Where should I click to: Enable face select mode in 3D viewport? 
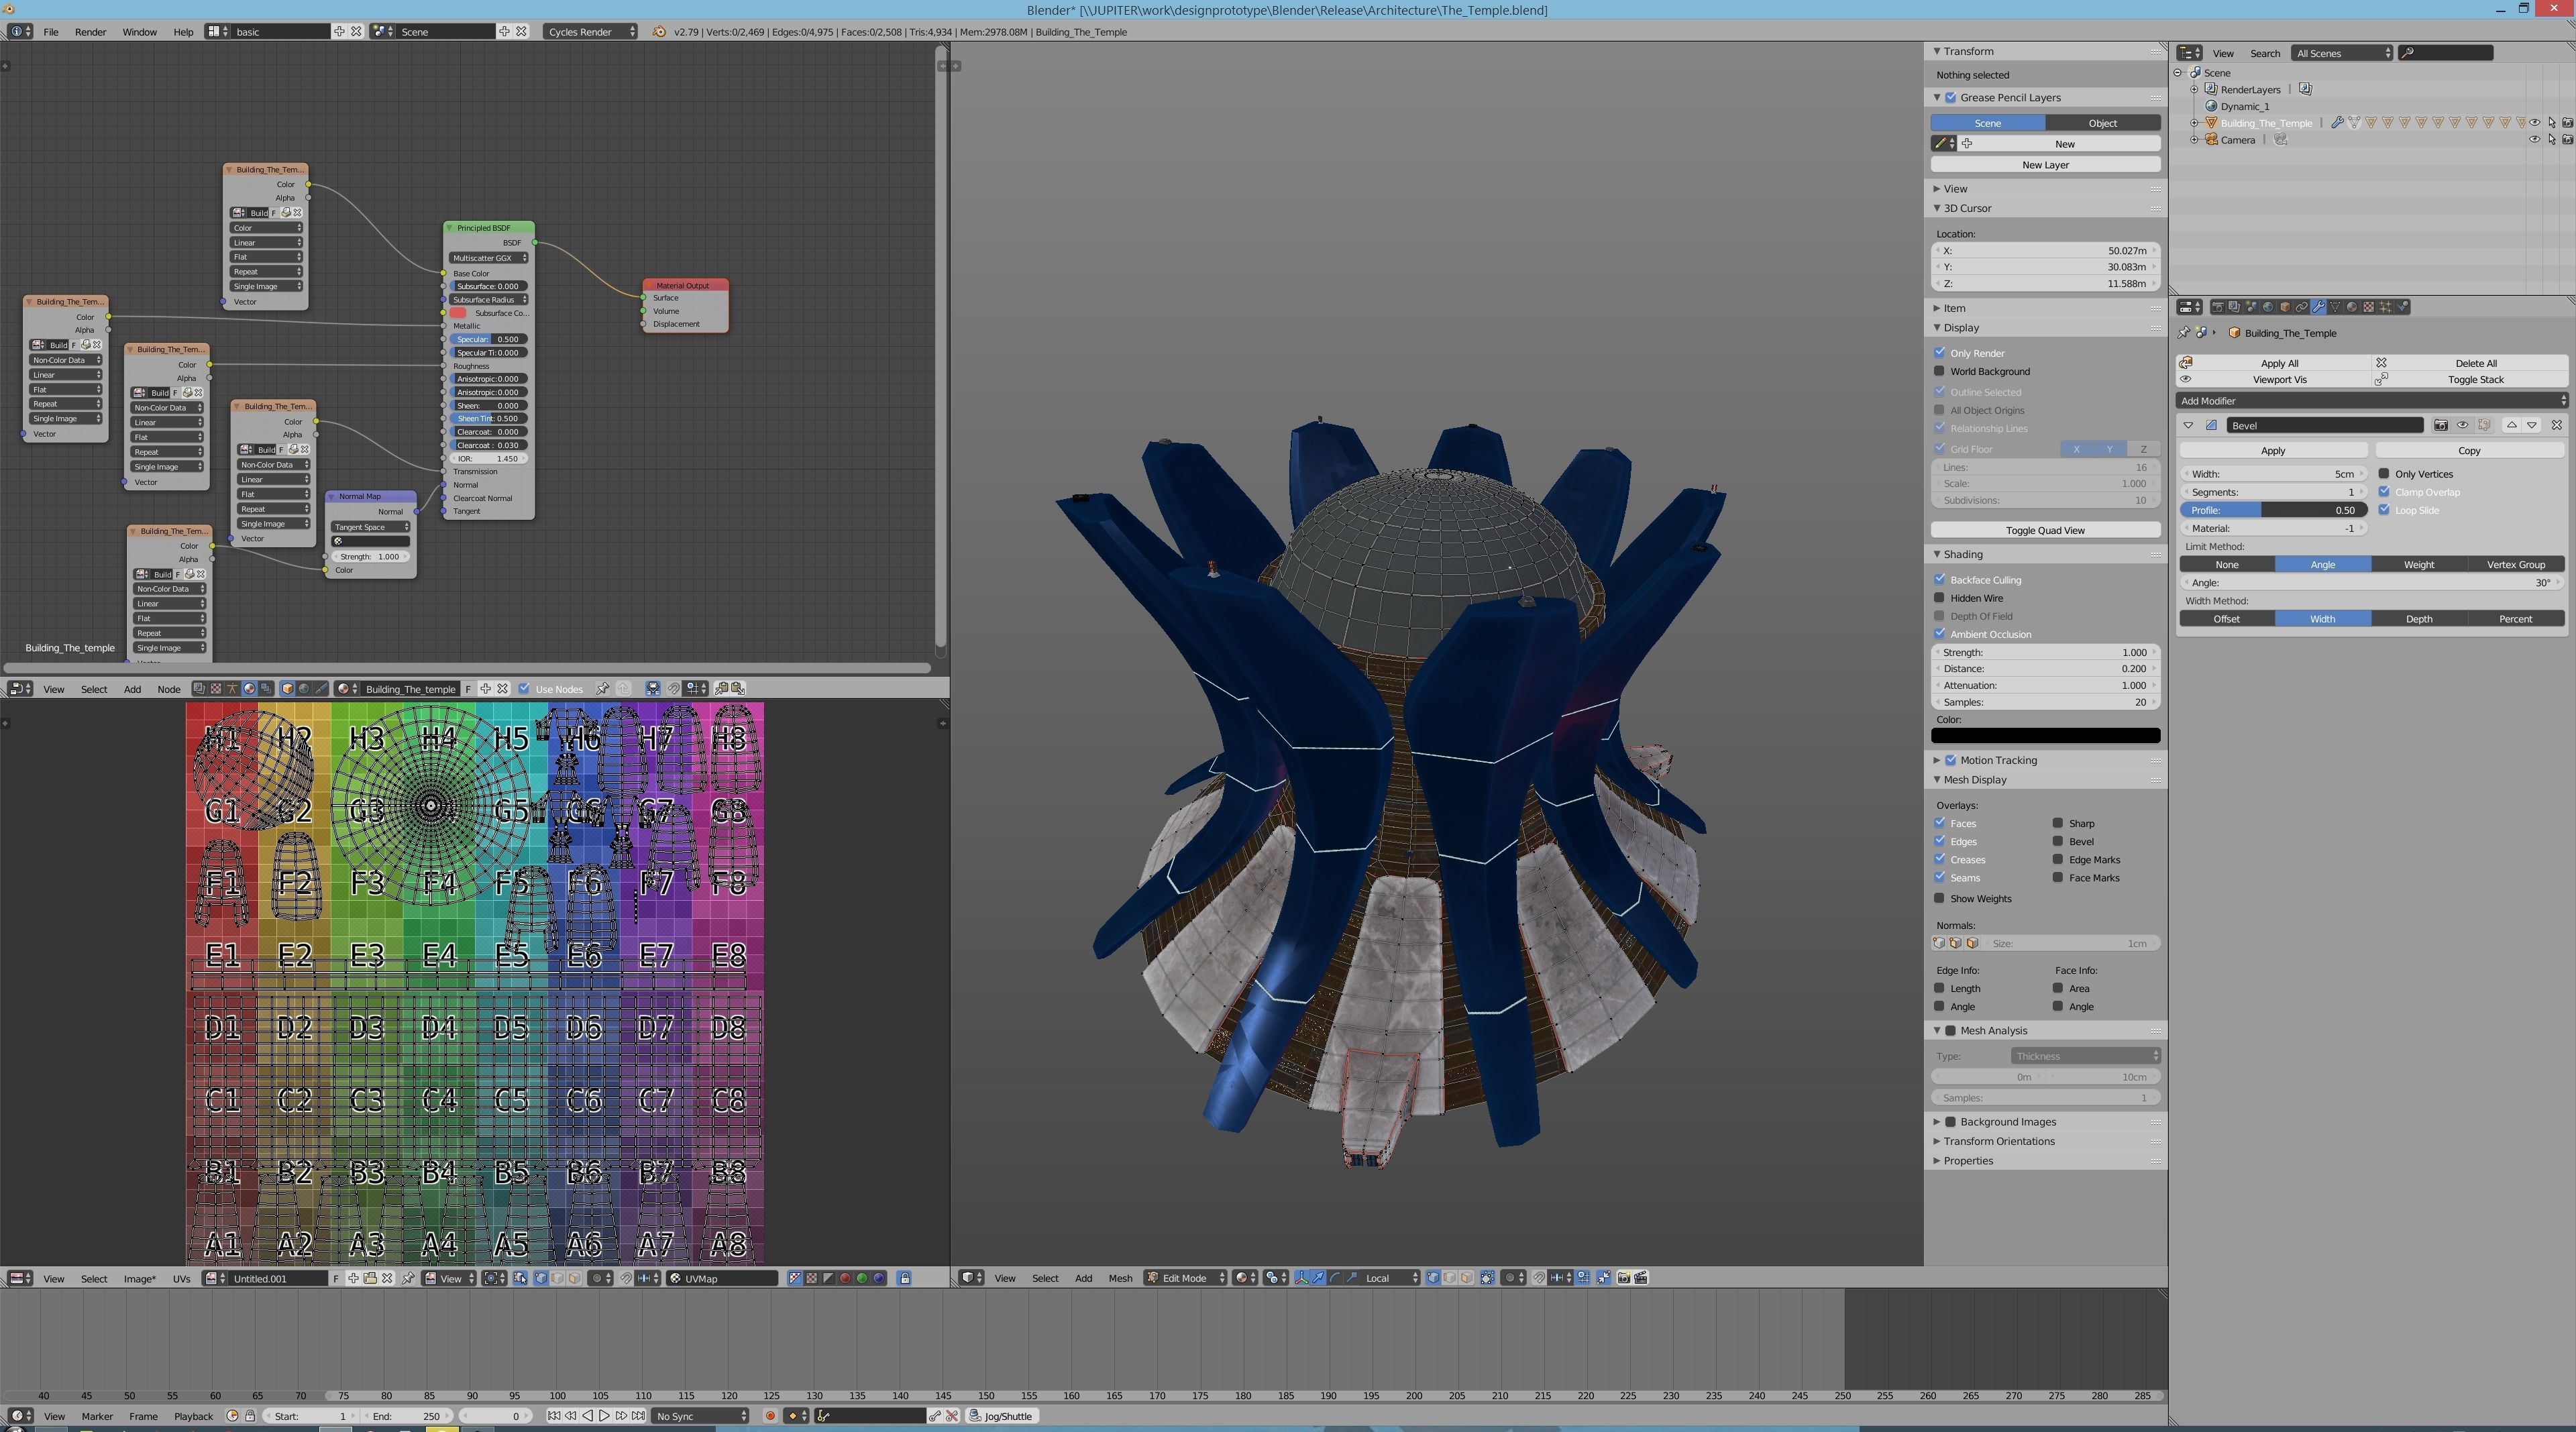coord(1466,1278)
